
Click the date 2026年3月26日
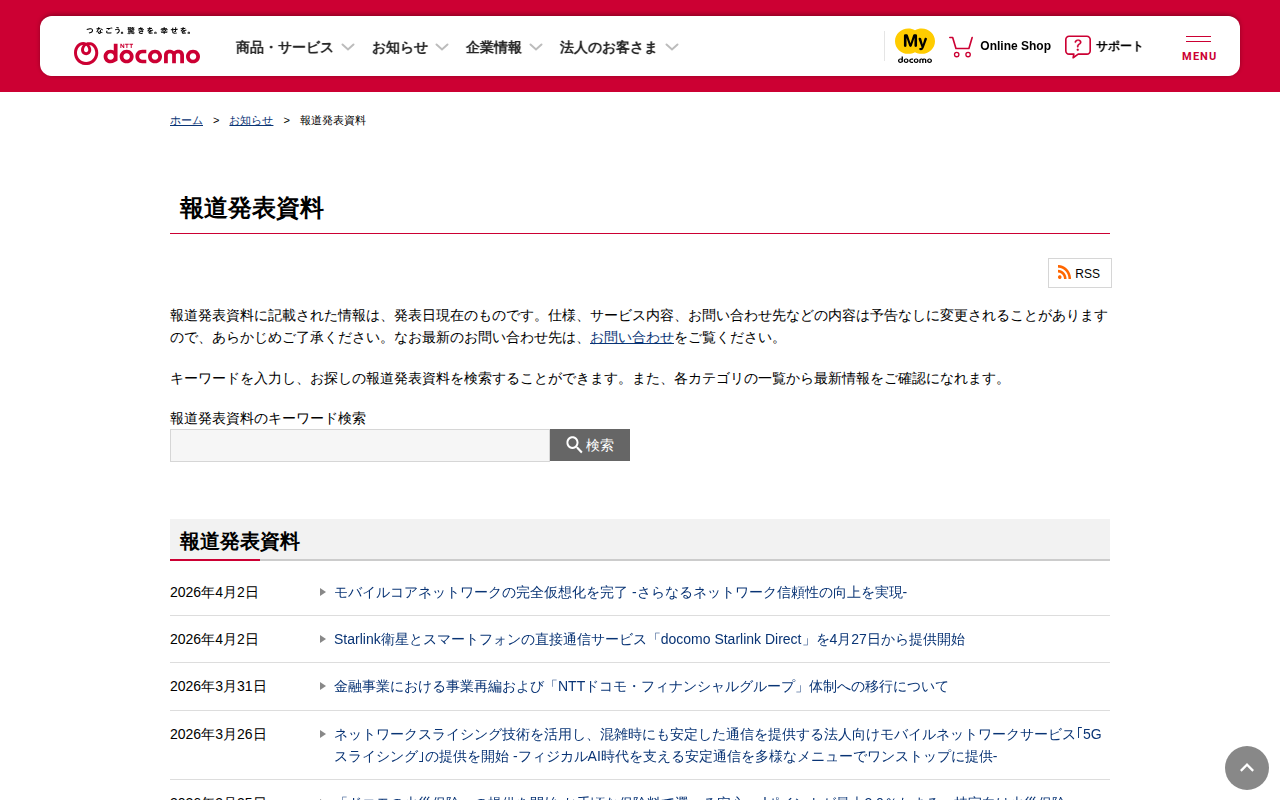tap(218, 734)
